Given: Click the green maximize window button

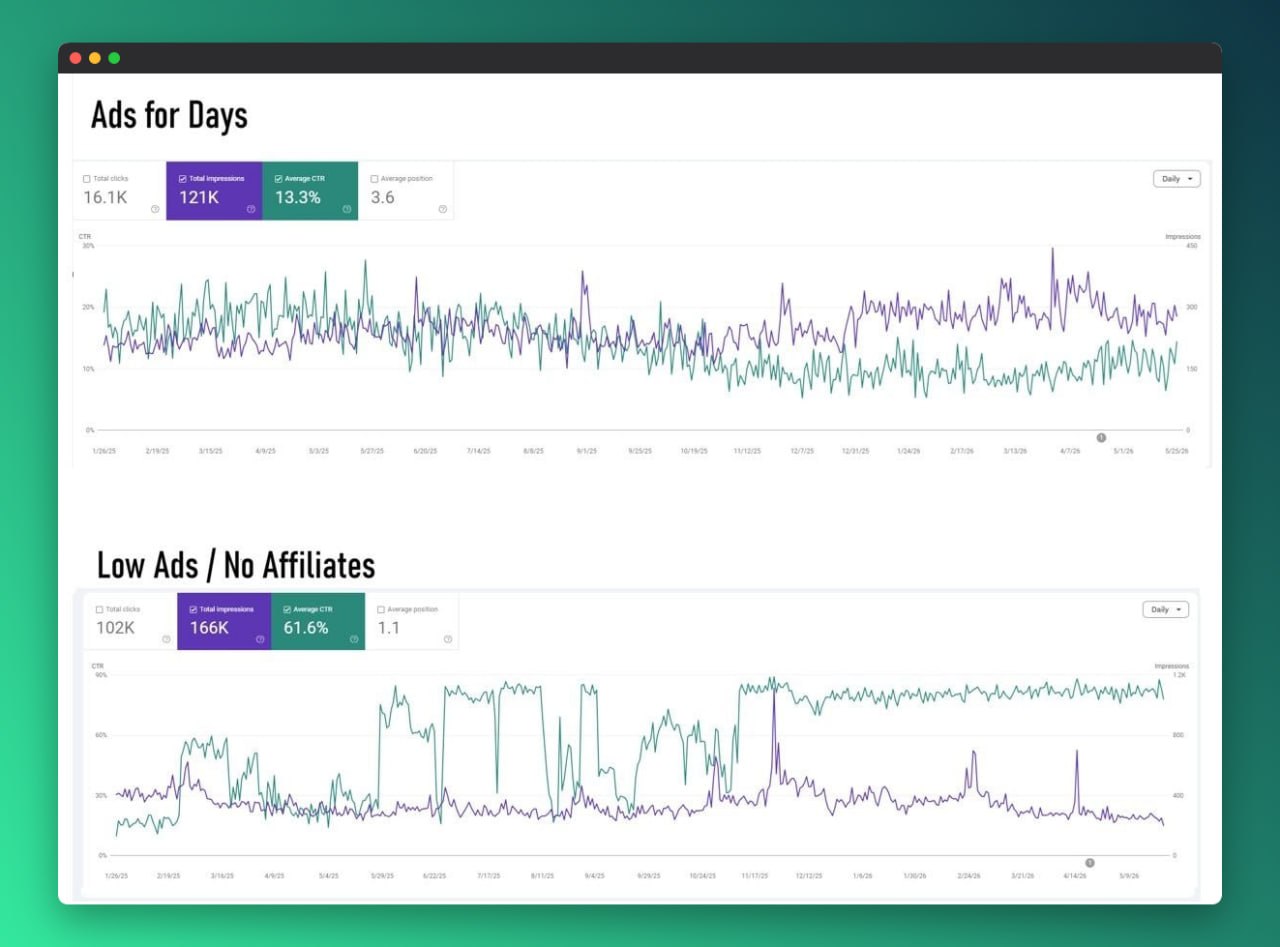Looking at the screenshot, I should [x=114, y=58].
